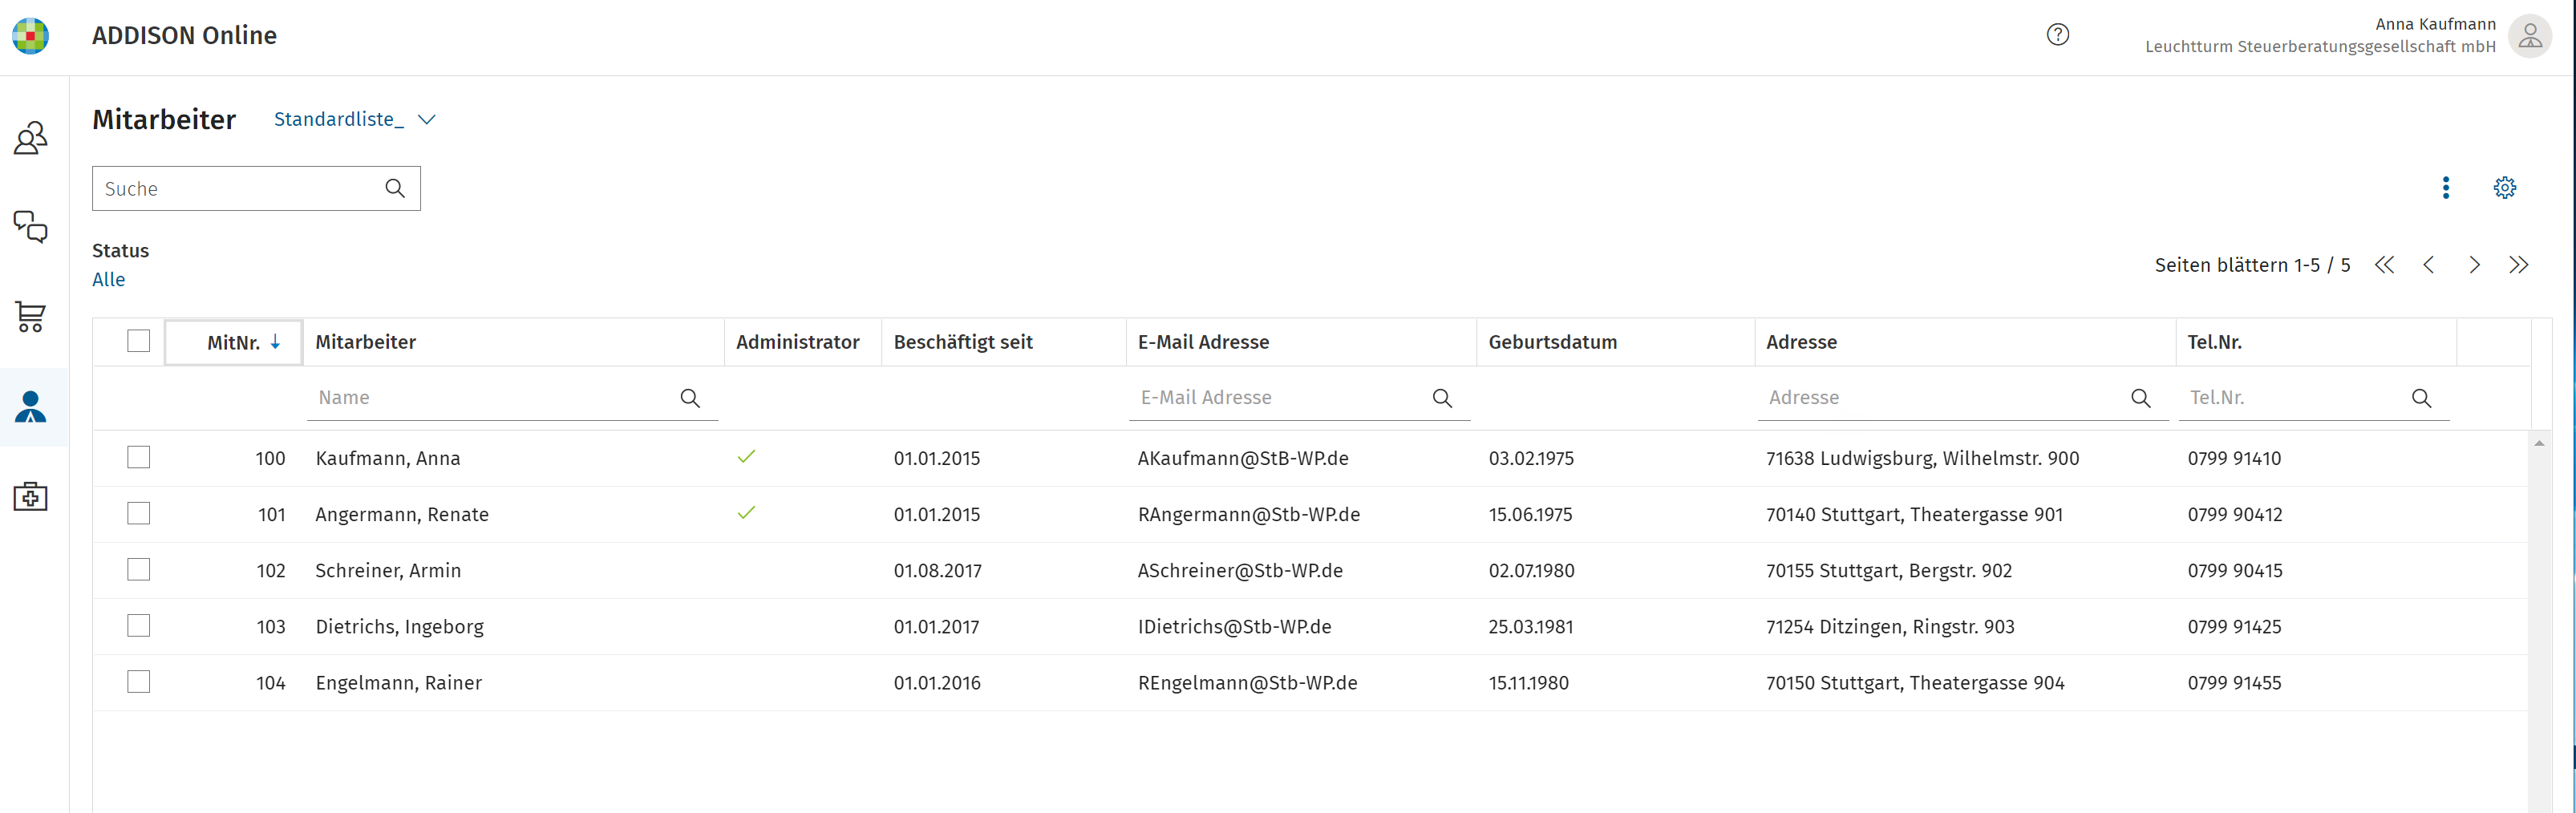Image resolution: width=2576 pixels, height=813 pixels.
Task: Jump to the last page of results
Action: click(x=2519, y=265)
